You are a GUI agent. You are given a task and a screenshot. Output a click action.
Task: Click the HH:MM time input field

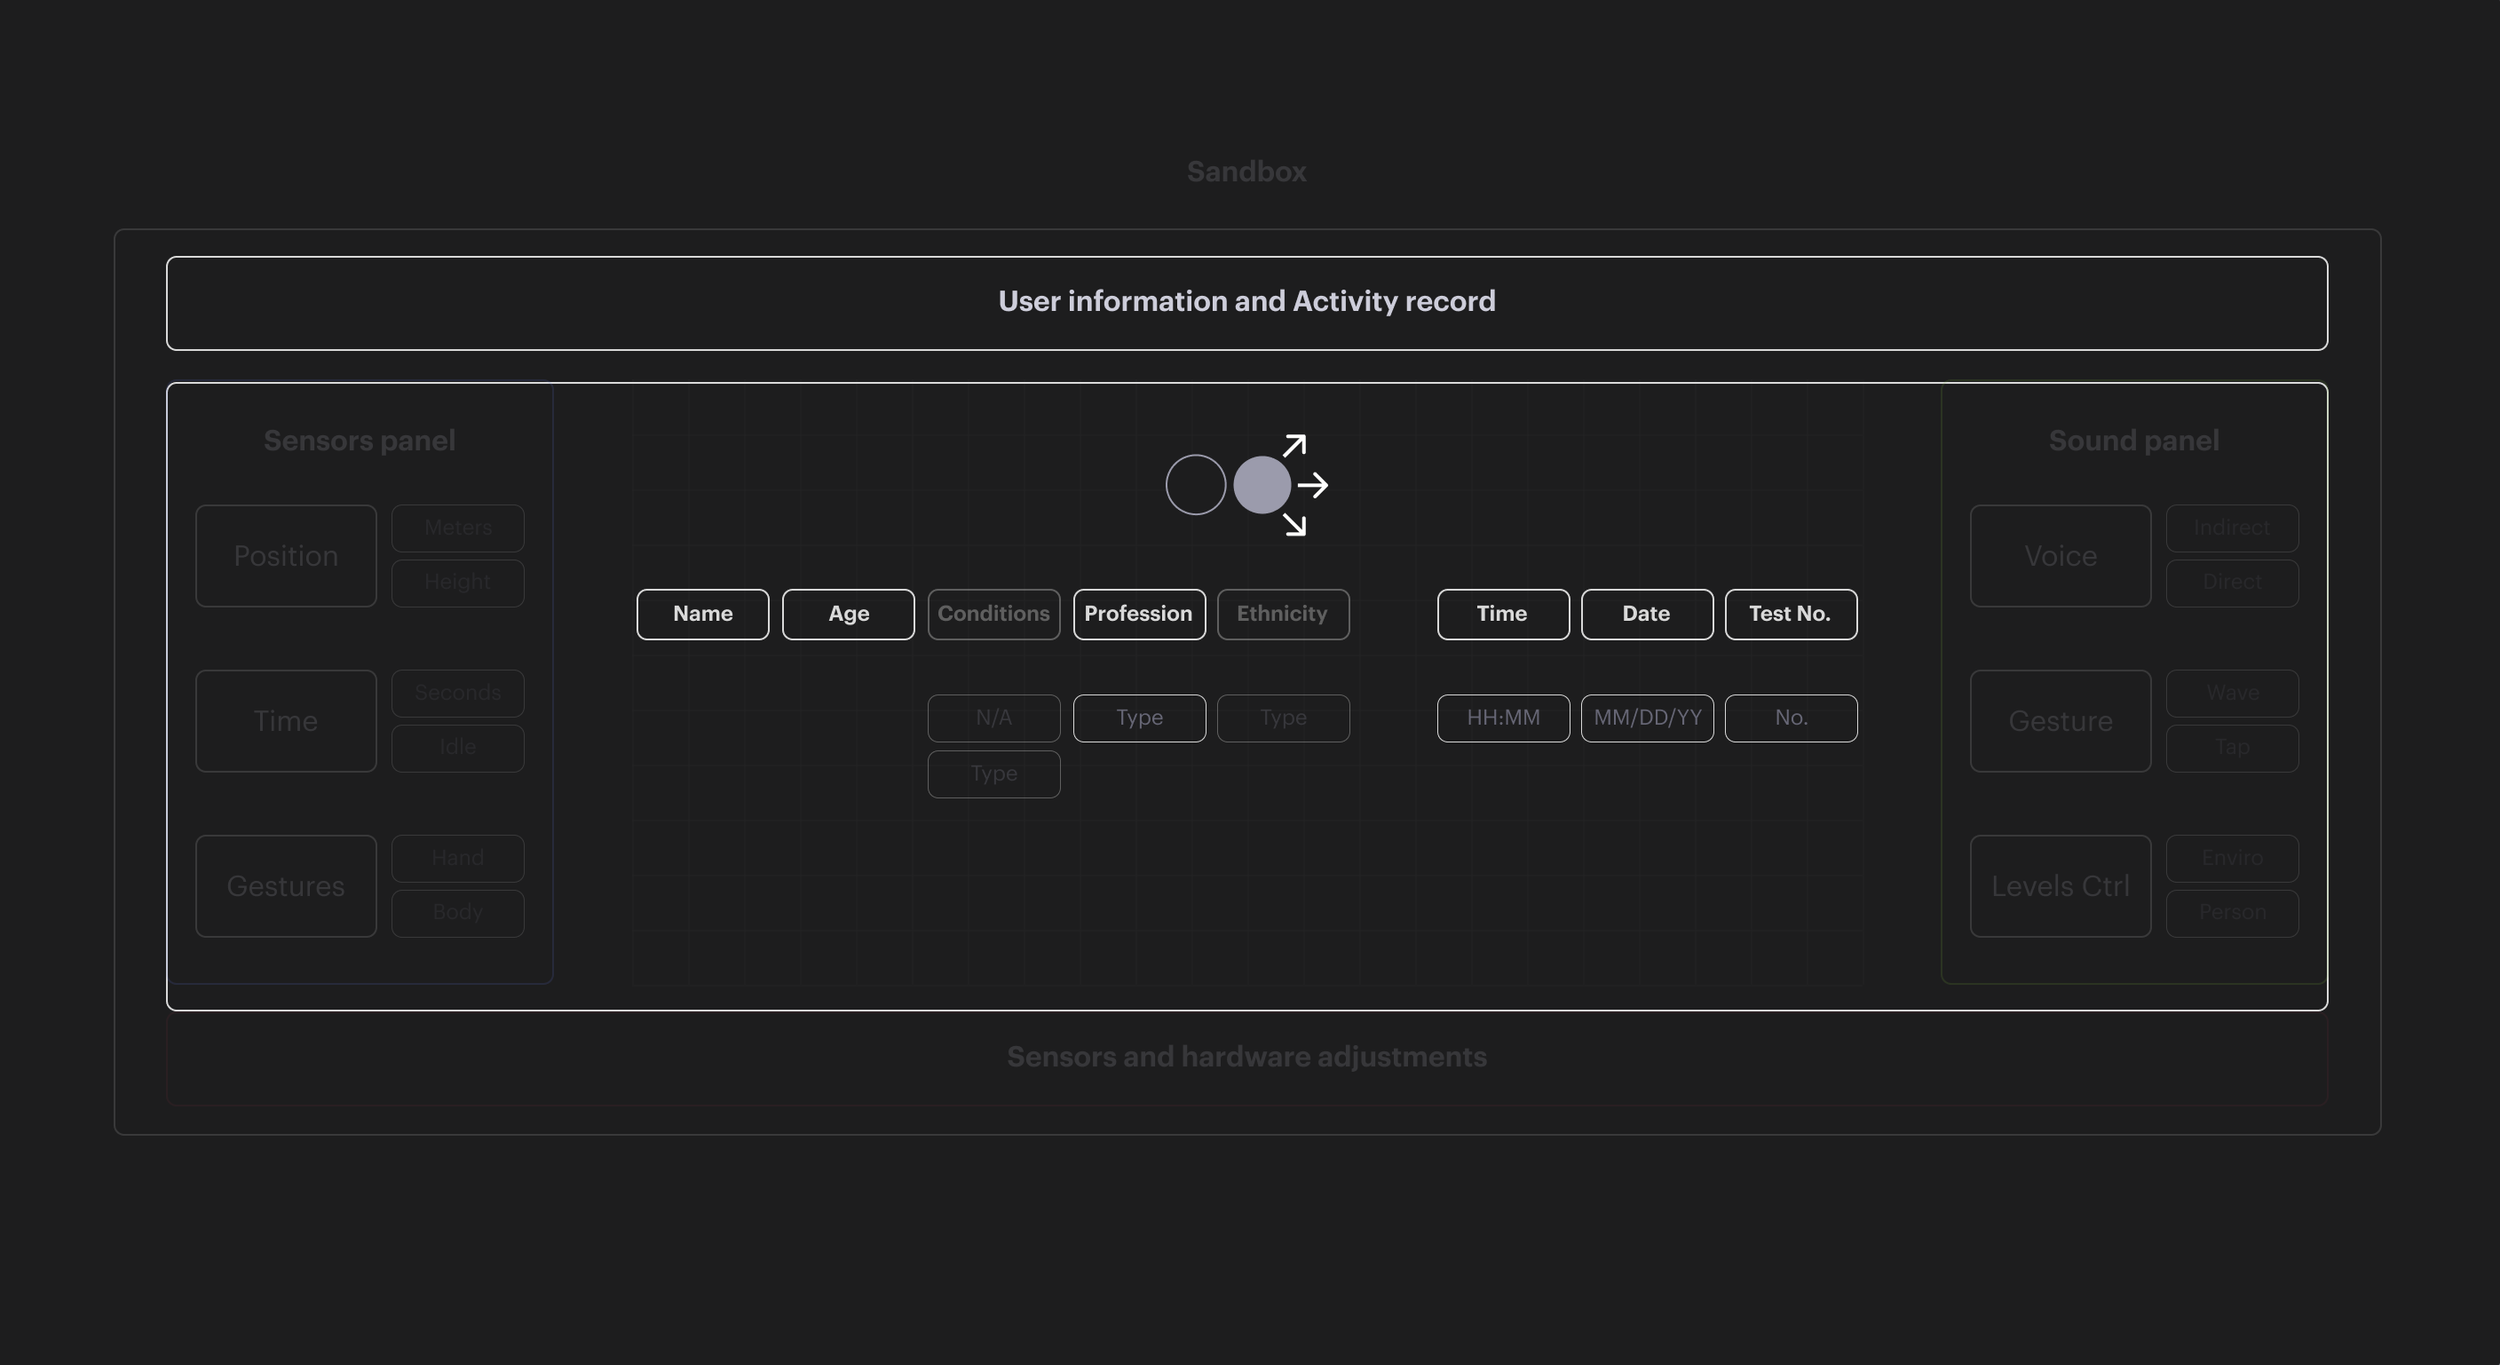(1503, 718)
